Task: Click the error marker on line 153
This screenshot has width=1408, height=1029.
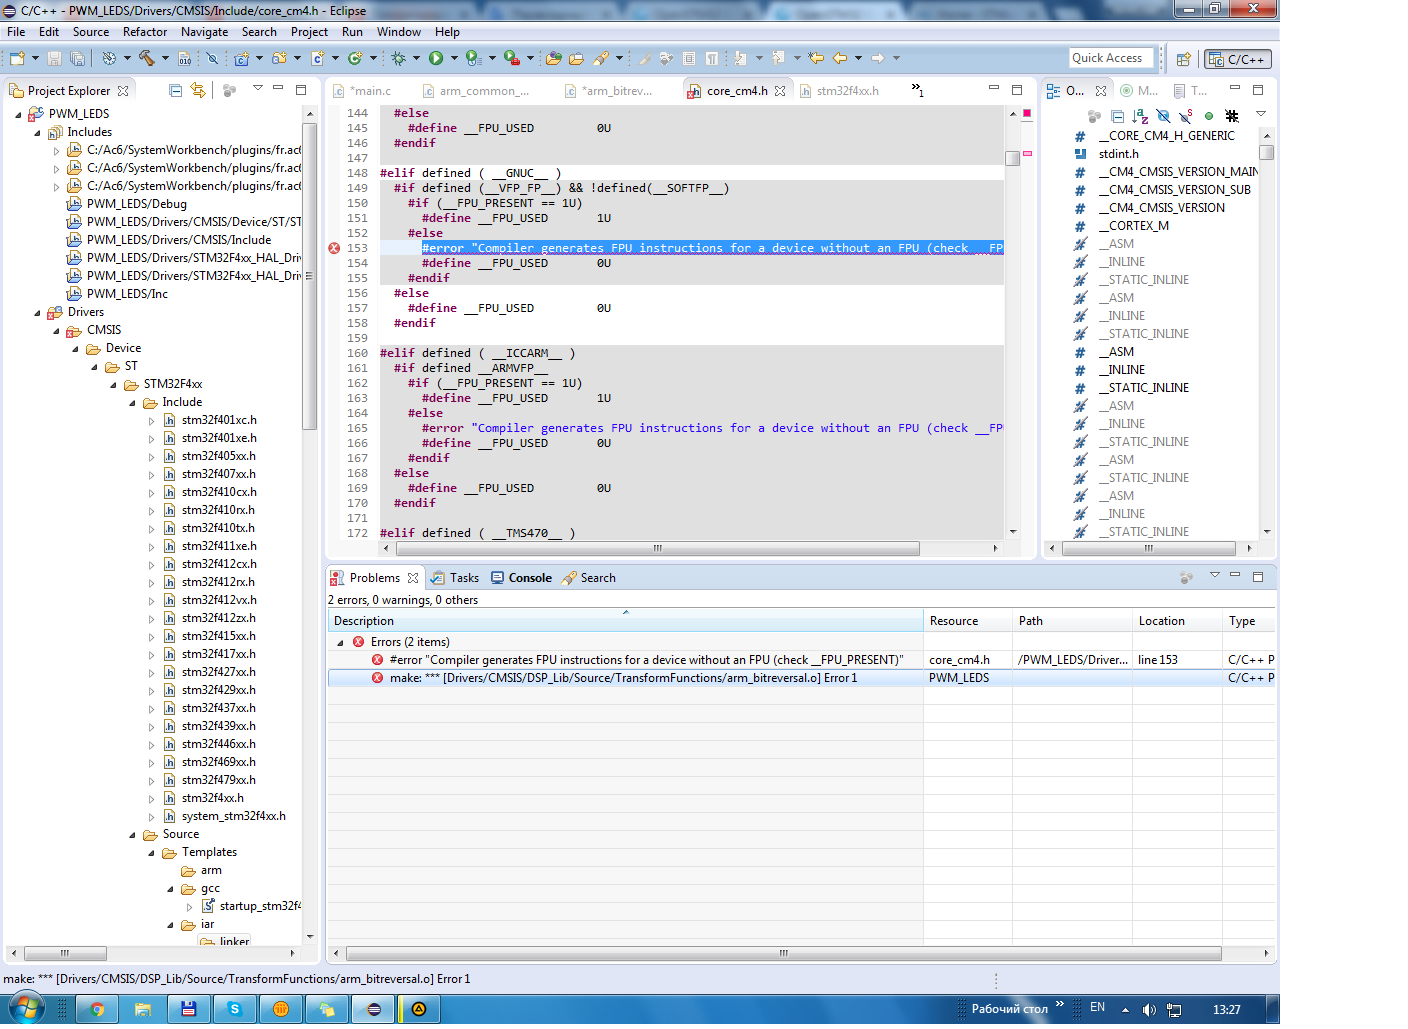Action: [x=334, y=248]
